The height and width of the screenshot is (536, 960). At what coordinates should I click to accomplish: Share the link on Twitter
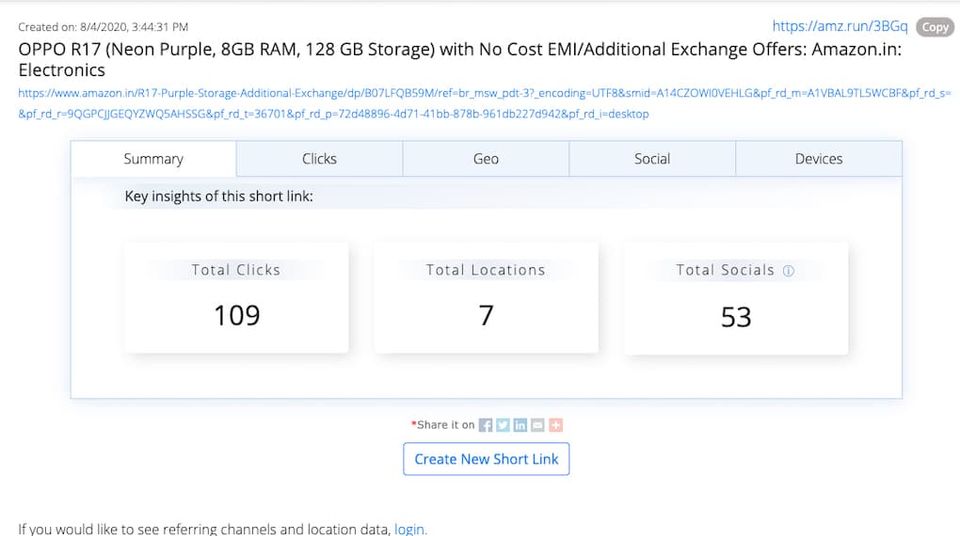503,425
